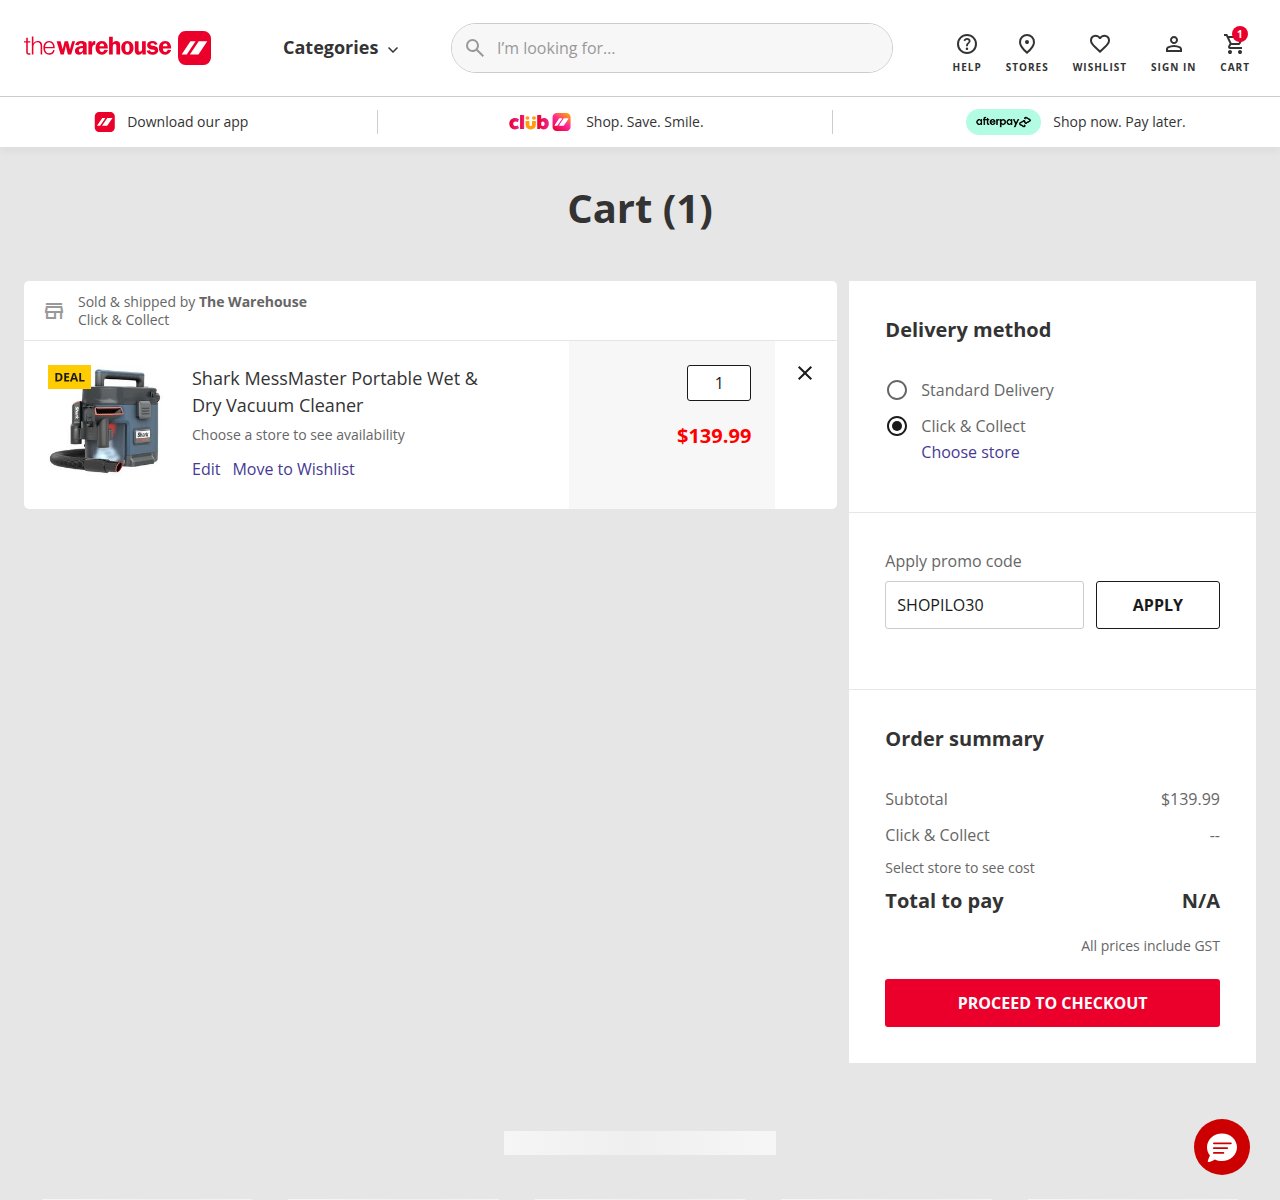Open Shop now. Pay later. link
The height and width of the screenshot is (1200, 1280).
point(1119,122)
